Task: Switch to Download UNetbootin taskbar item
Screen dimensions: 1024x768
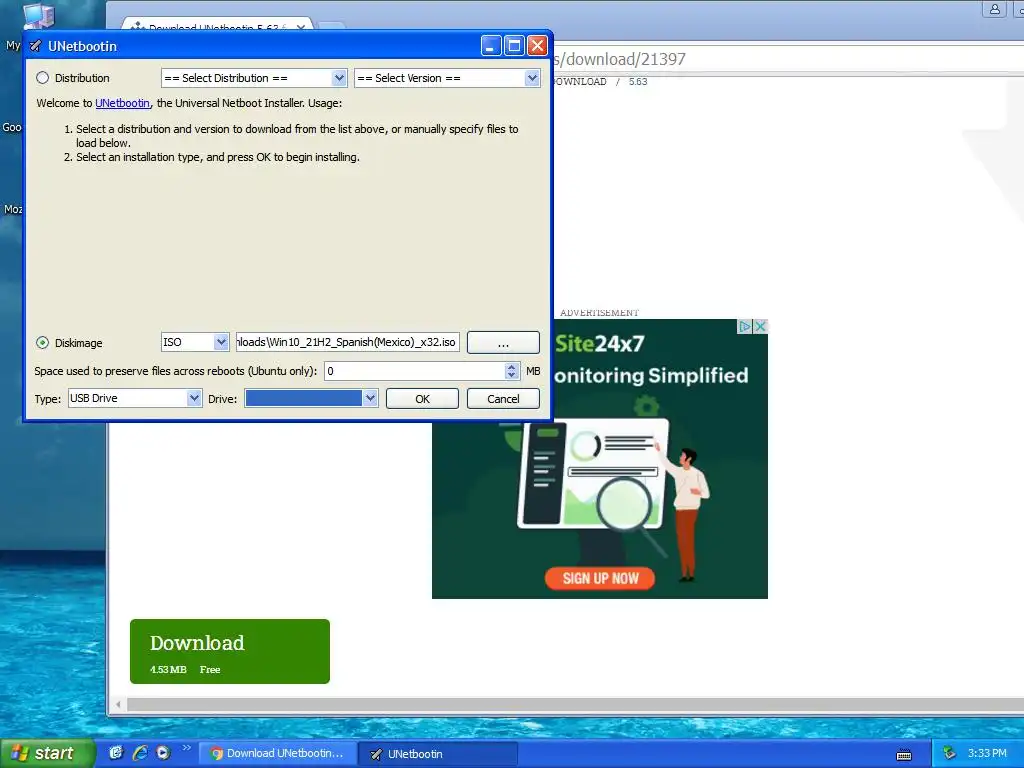Action: 277,754
